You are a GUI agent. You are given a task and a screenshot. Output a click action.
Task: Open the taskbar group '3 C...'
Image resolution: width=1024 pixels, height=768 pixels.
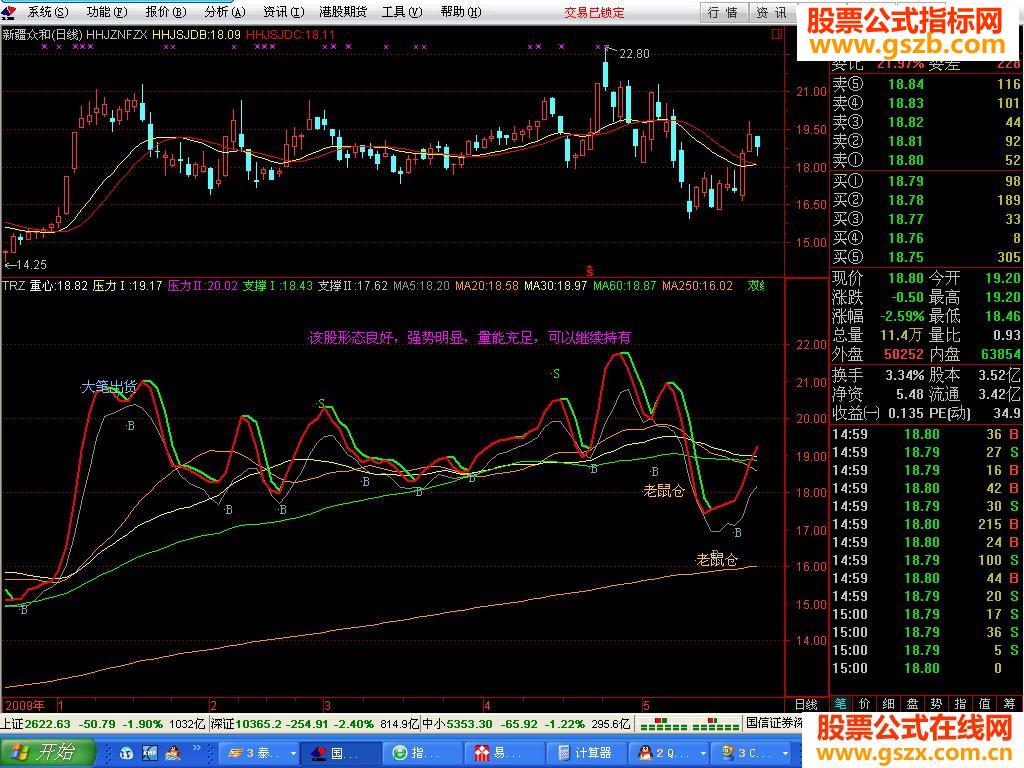coord(749,753)
